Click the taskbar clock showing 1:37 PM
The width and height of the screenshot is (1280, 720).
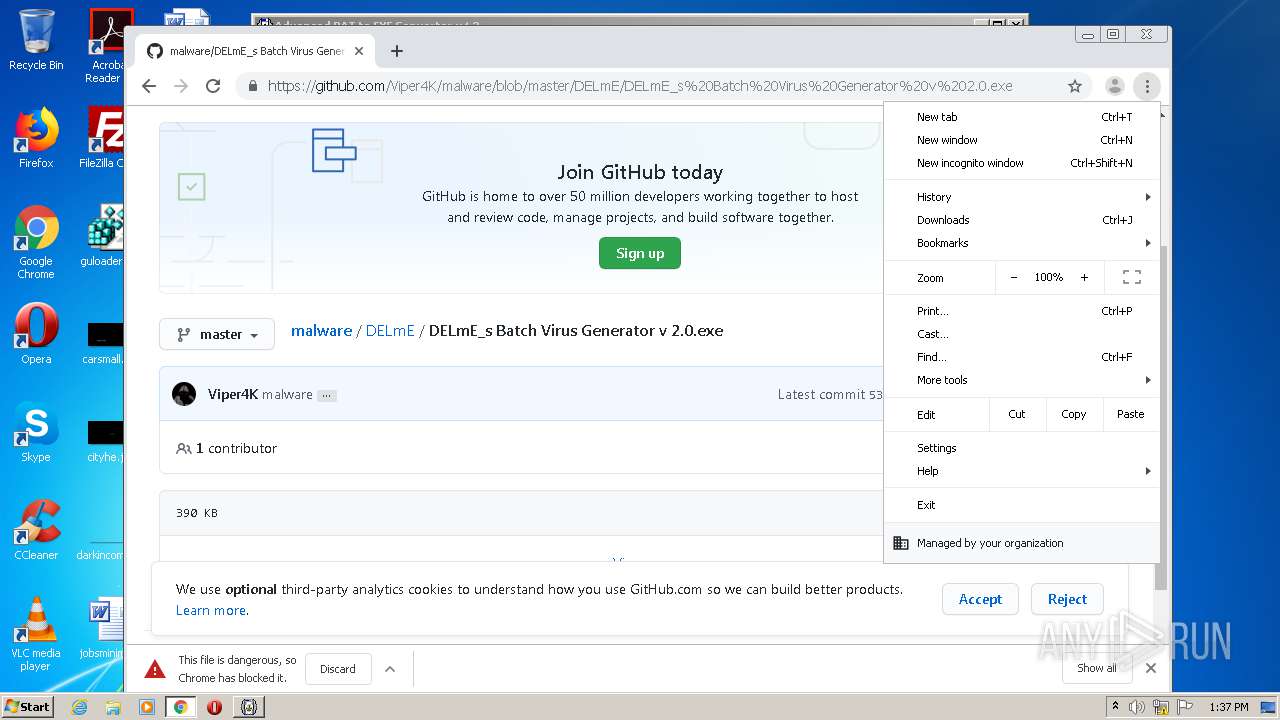(x=1228, y=707)
